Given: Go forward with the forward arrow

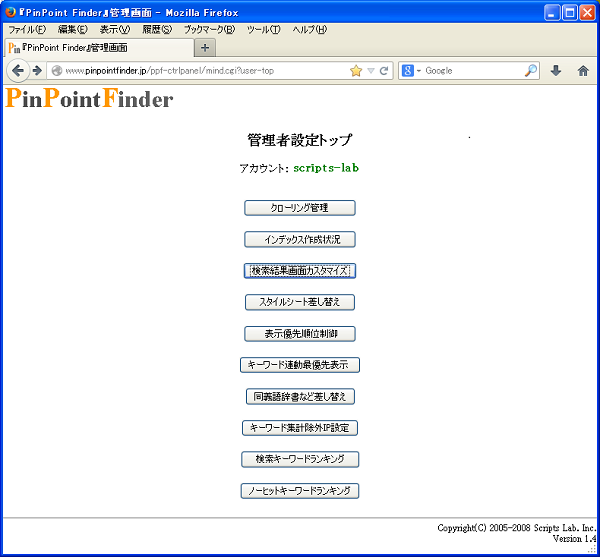Looking at the screenshot, I should click(x=37, y=70).
